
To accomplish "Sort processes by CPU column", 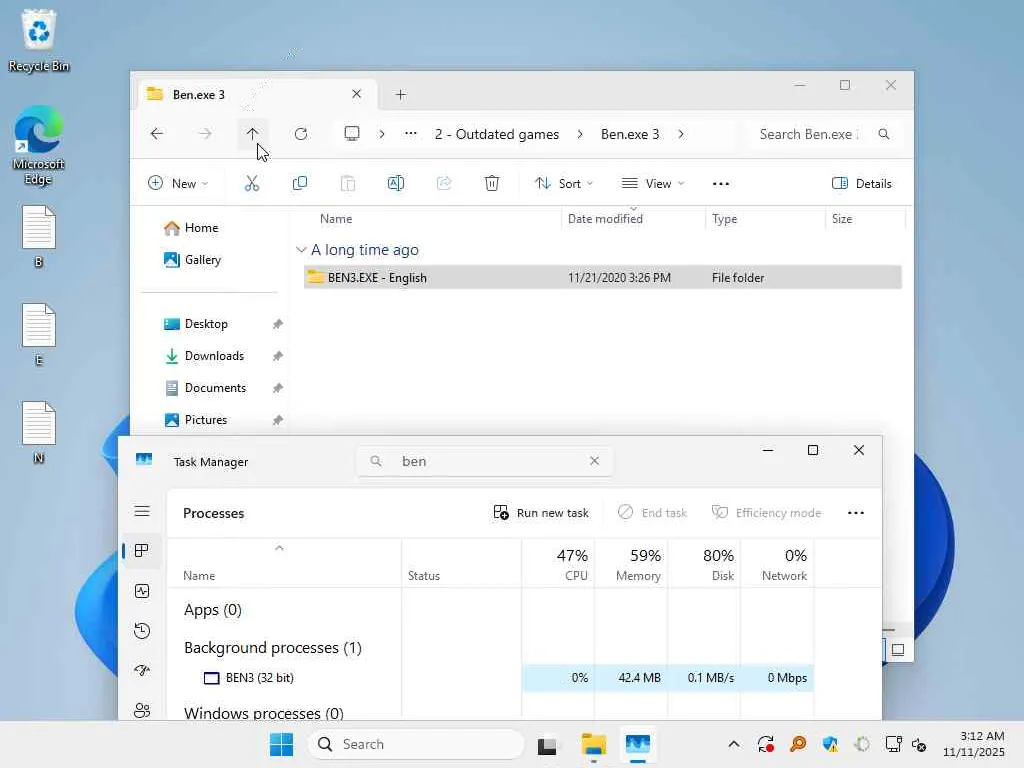I will point(558,564).
